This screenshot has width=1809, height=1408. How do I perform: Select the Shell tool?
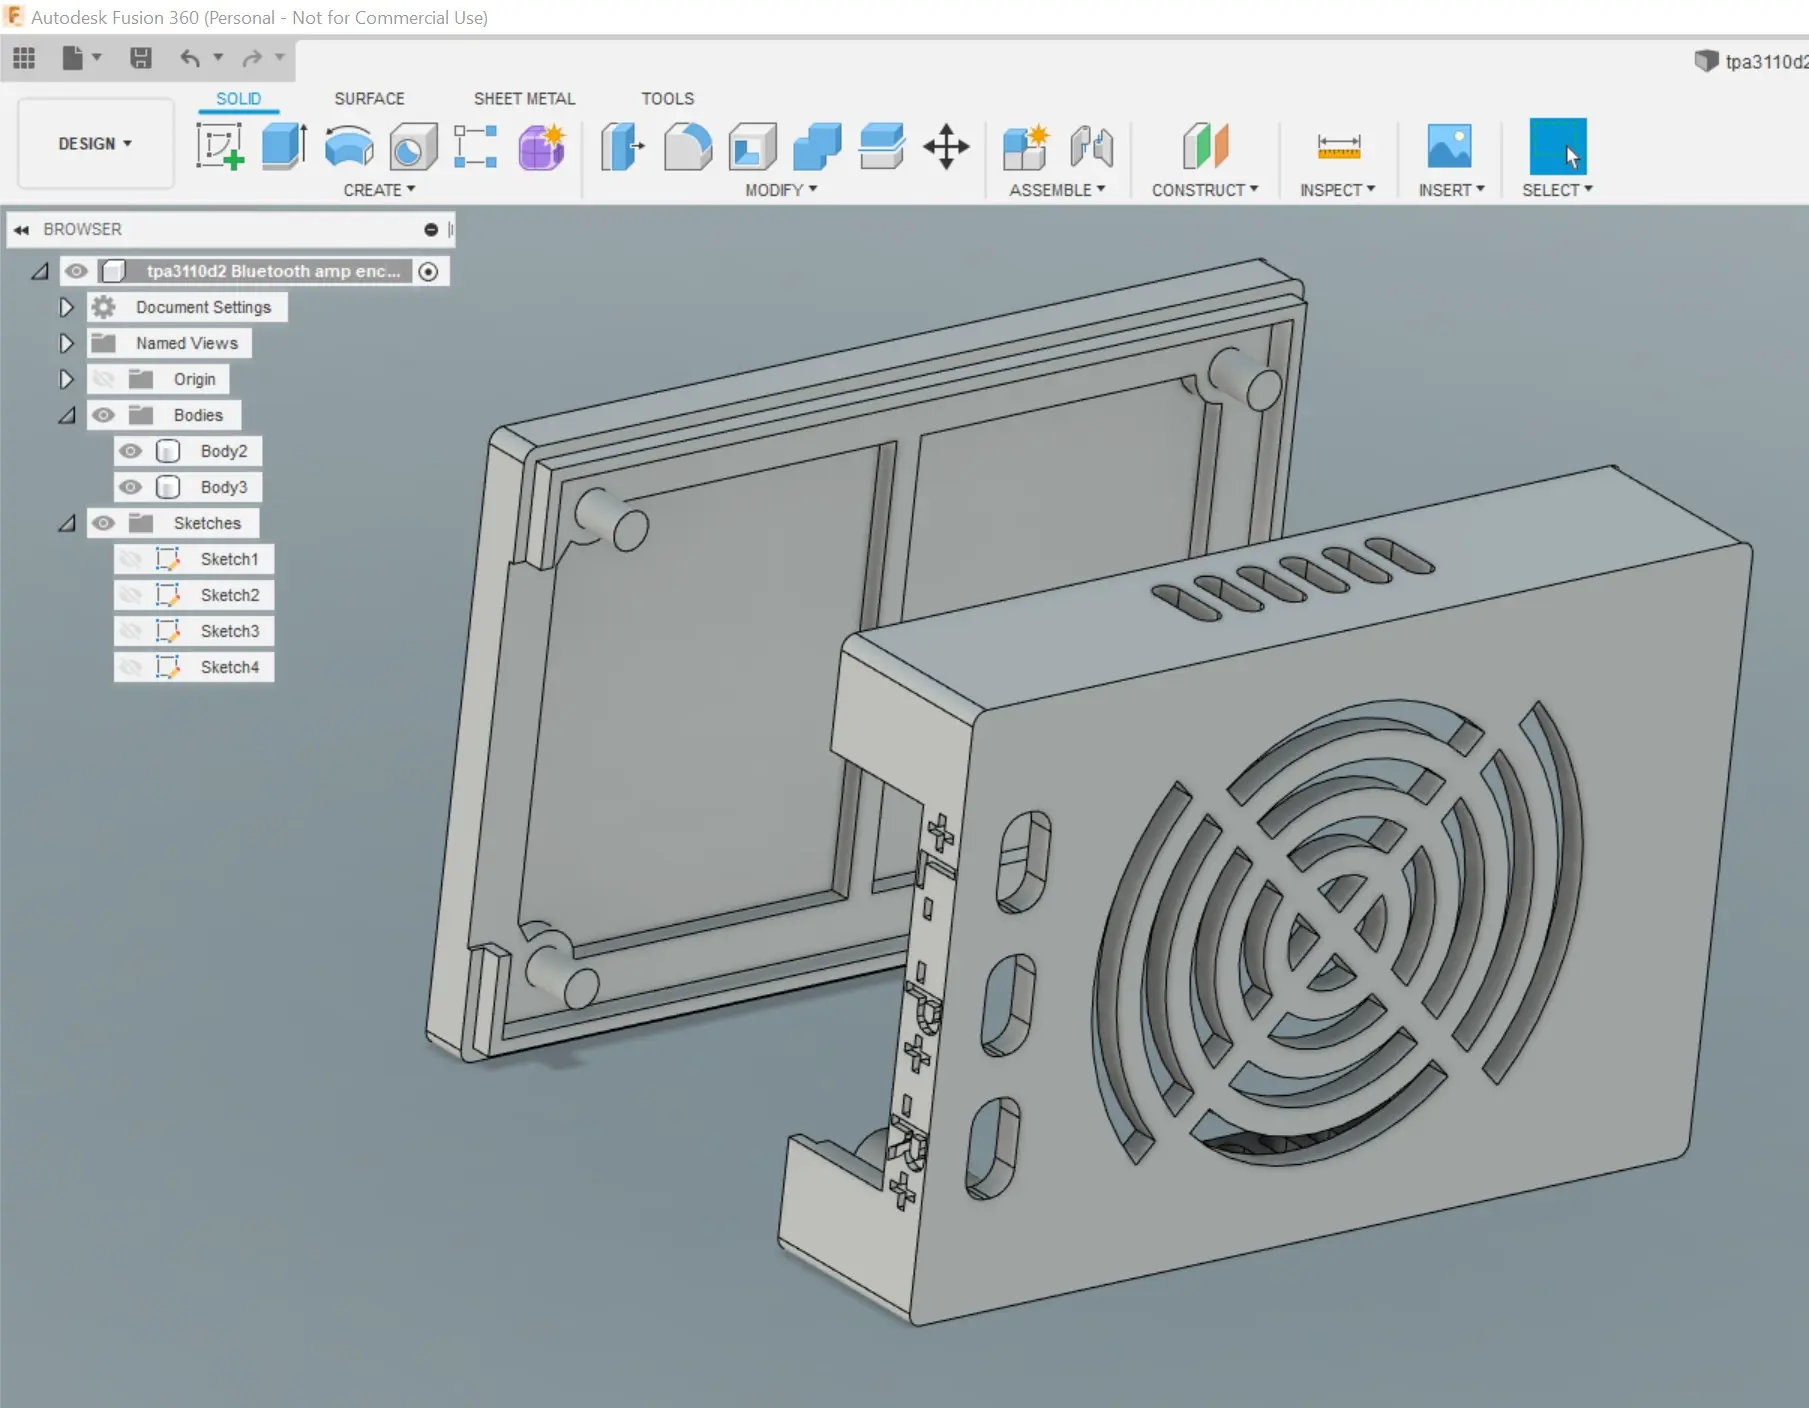753,146
